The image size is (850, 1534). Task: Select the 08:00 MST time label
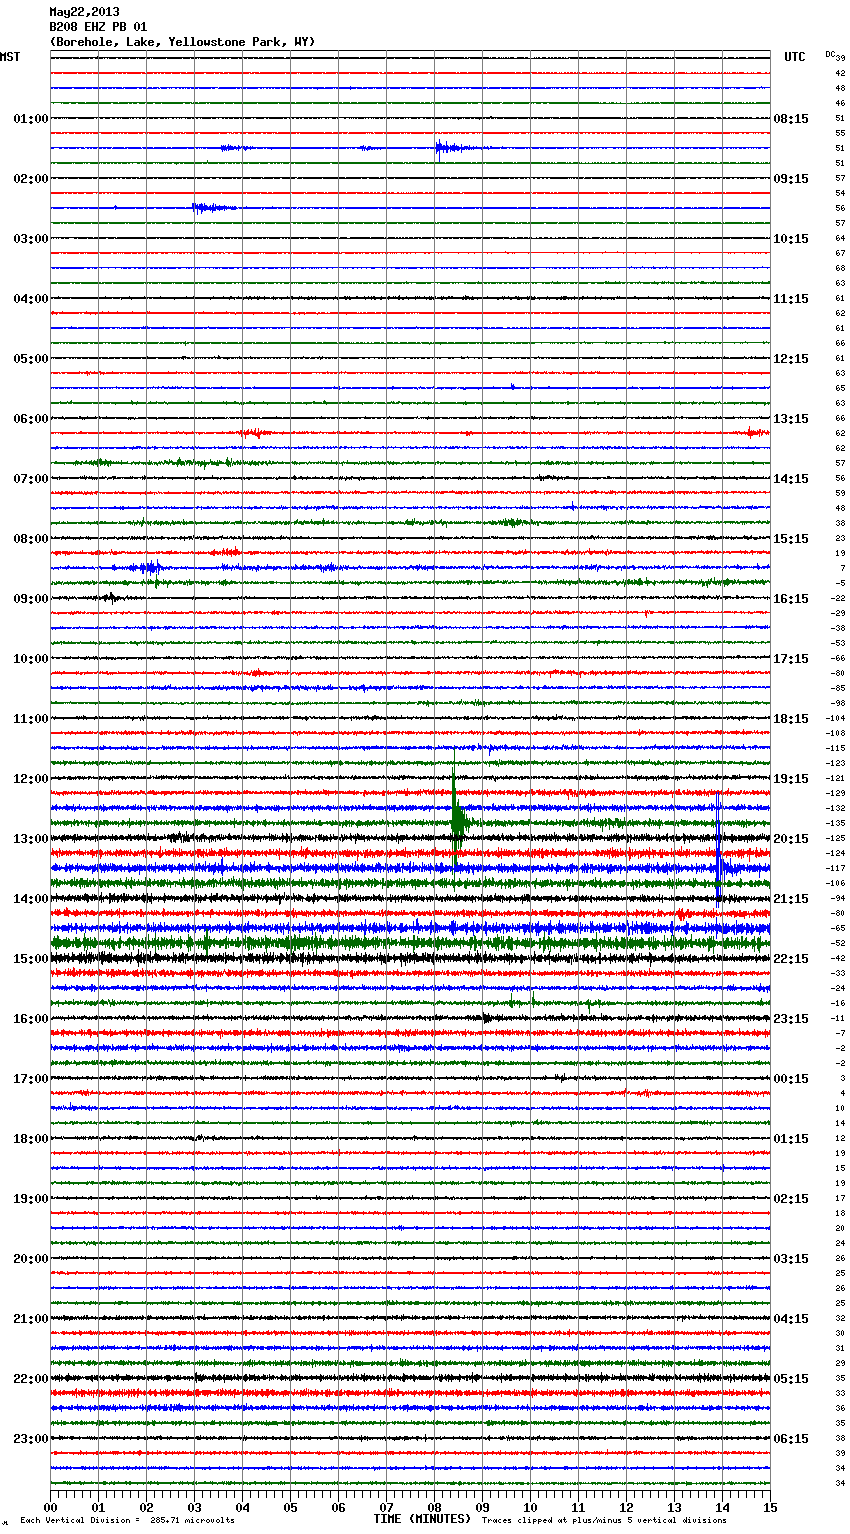coord(30,539)
